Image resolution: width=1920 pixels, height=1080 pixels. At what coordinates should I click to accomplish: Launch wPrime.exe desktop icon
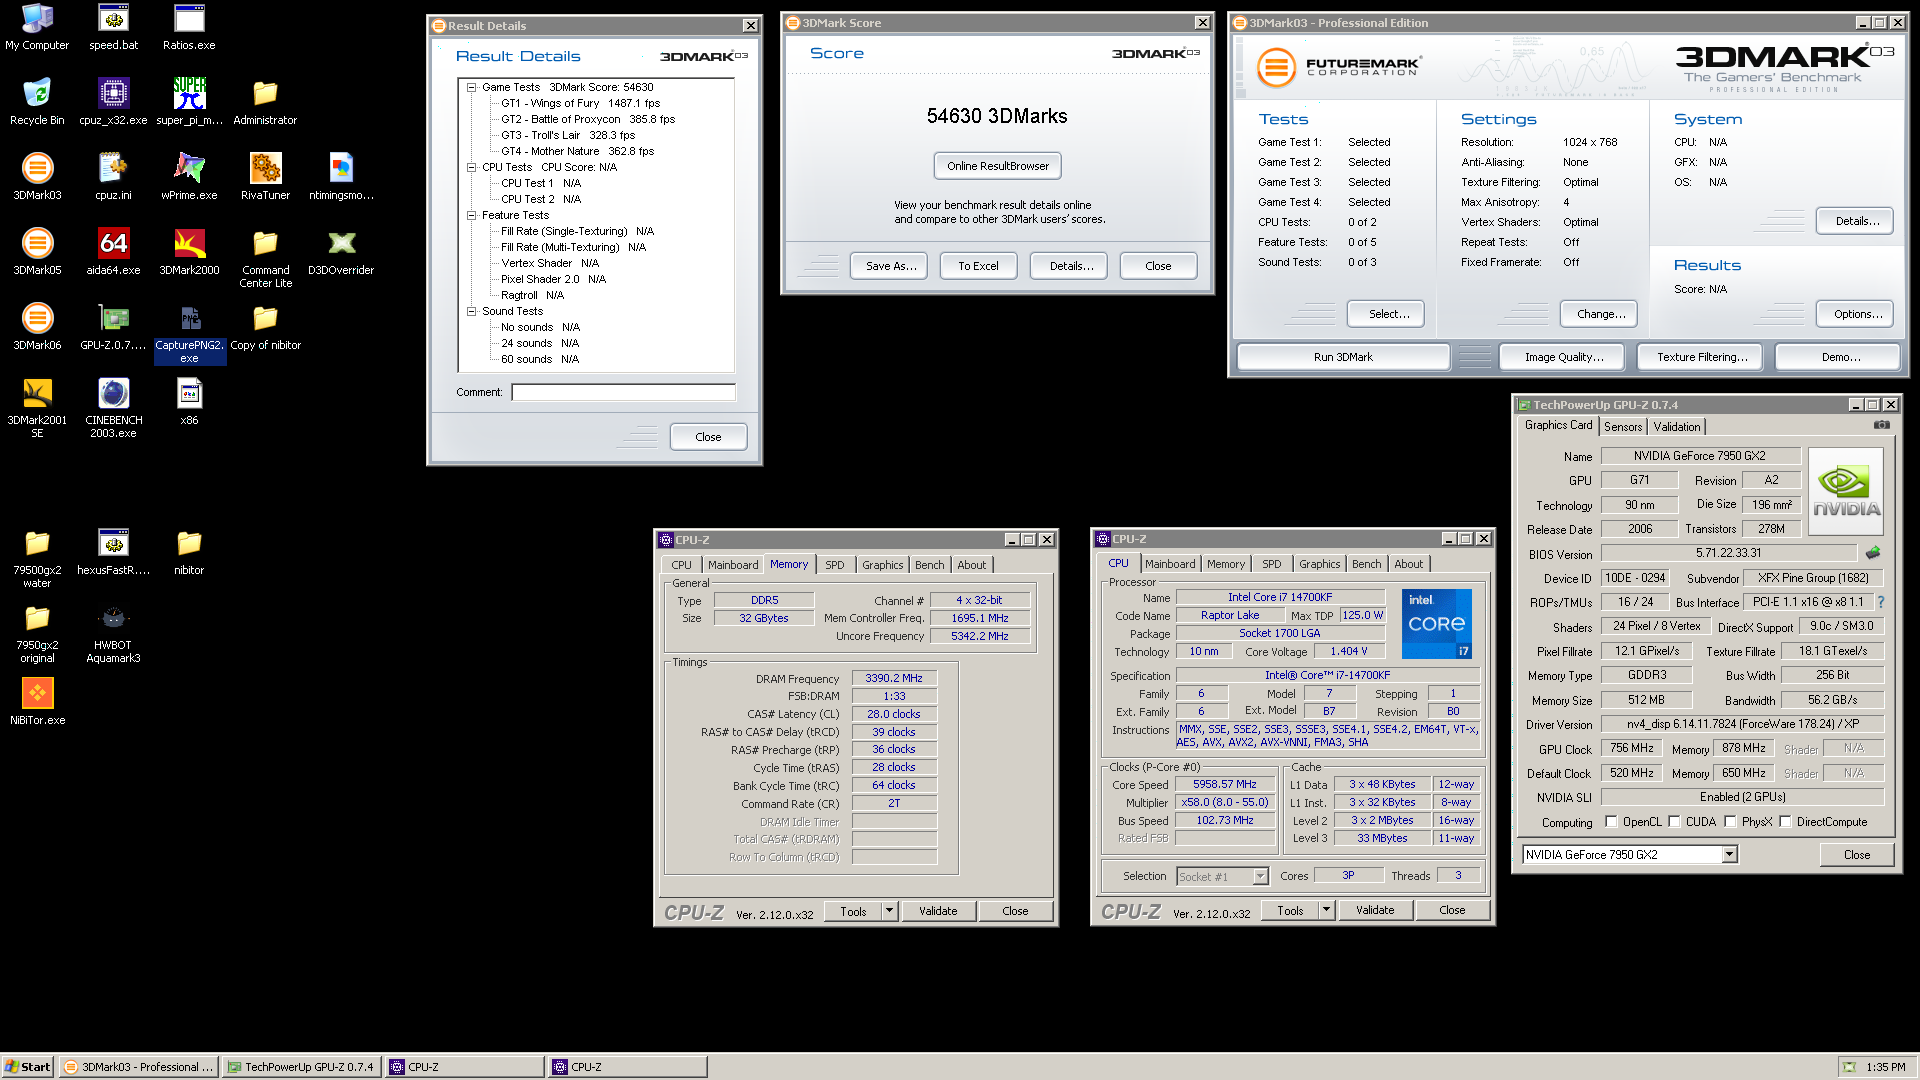(189, 177)
